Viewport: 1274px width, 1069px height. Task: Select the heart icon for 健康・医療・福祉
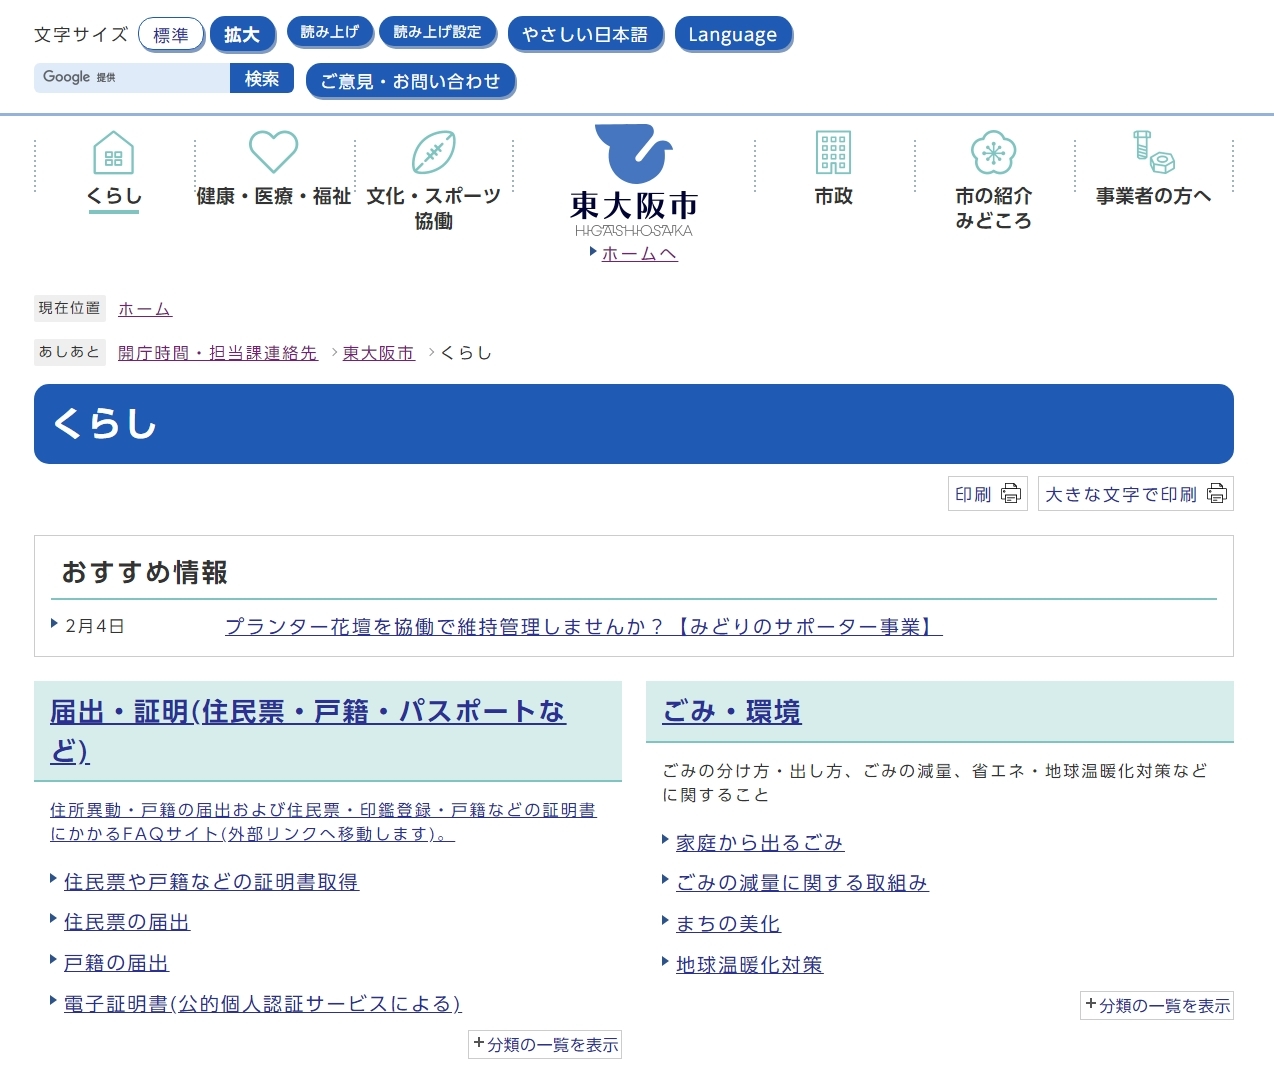tap(272, 152)
